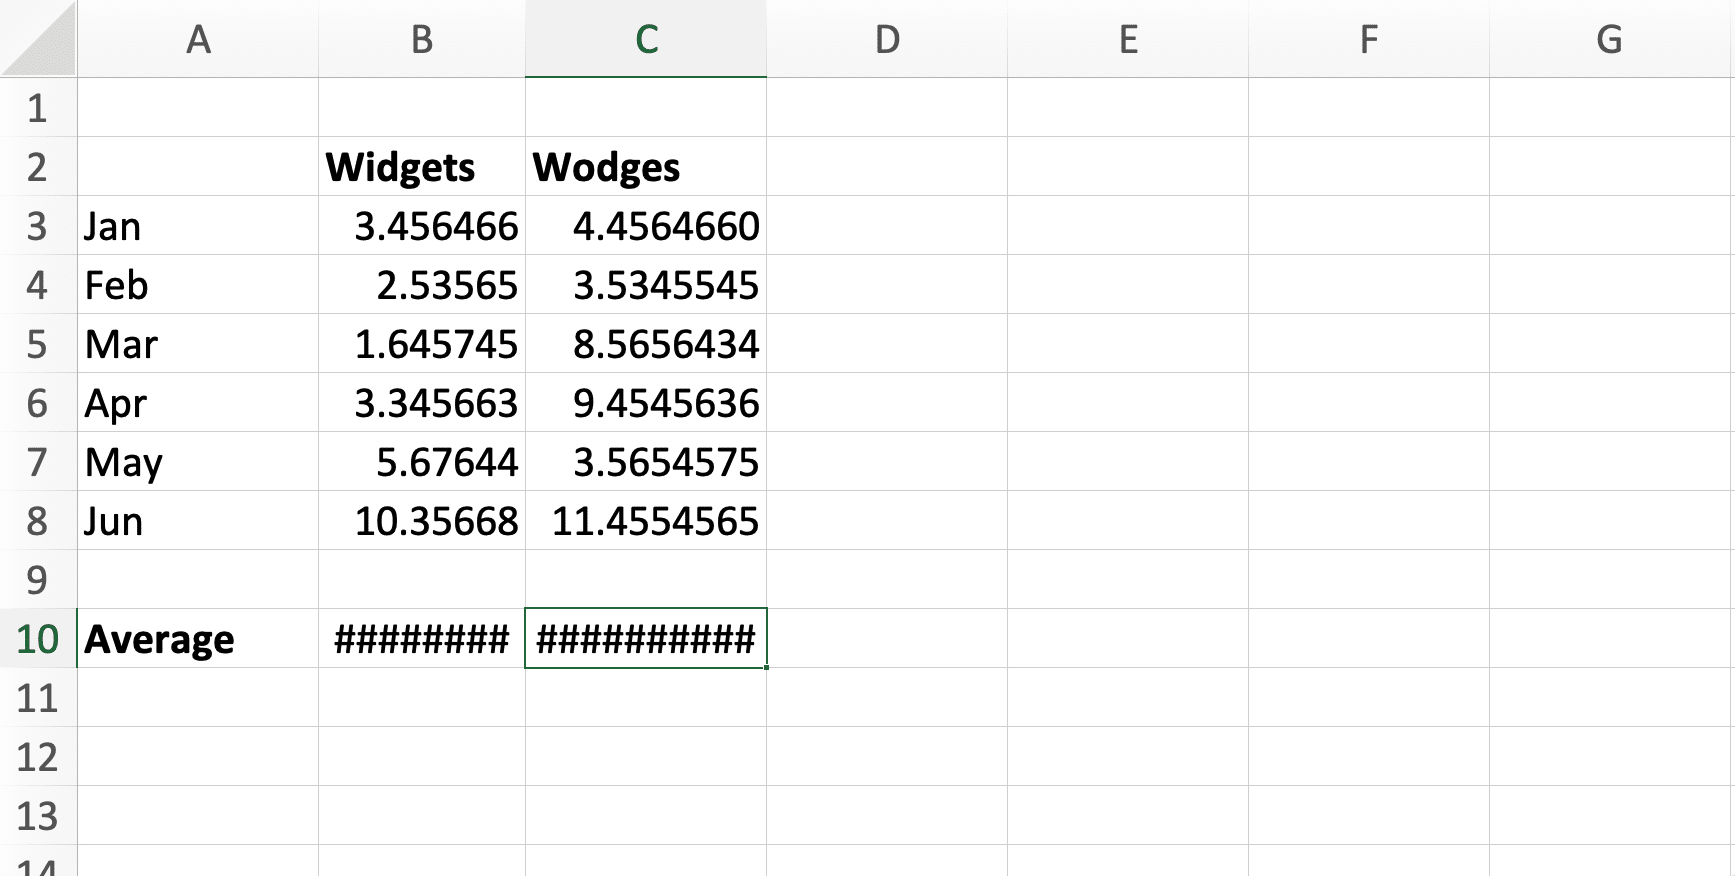
Task: Select cell with value 3.5654575
Action: 646,461
